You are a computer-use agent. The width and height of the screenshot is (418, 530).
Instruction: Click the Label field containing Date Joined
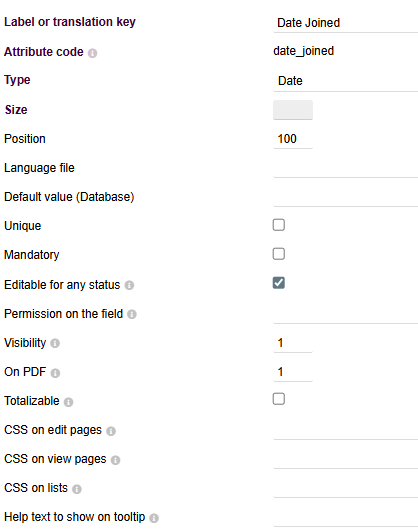[345, 23]
